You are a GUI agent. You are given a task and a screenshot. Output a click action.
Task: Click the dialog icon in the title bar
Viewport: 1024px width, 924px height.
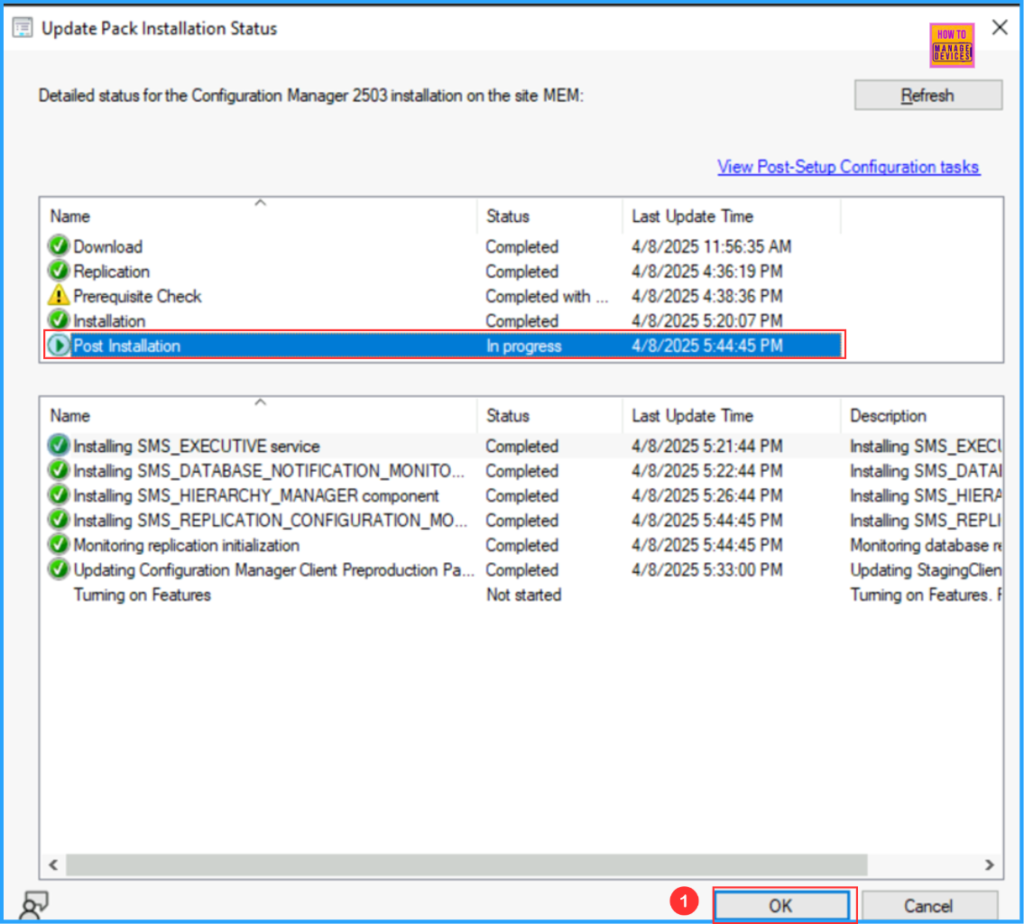pyautogui.click(x=23, y=28)
